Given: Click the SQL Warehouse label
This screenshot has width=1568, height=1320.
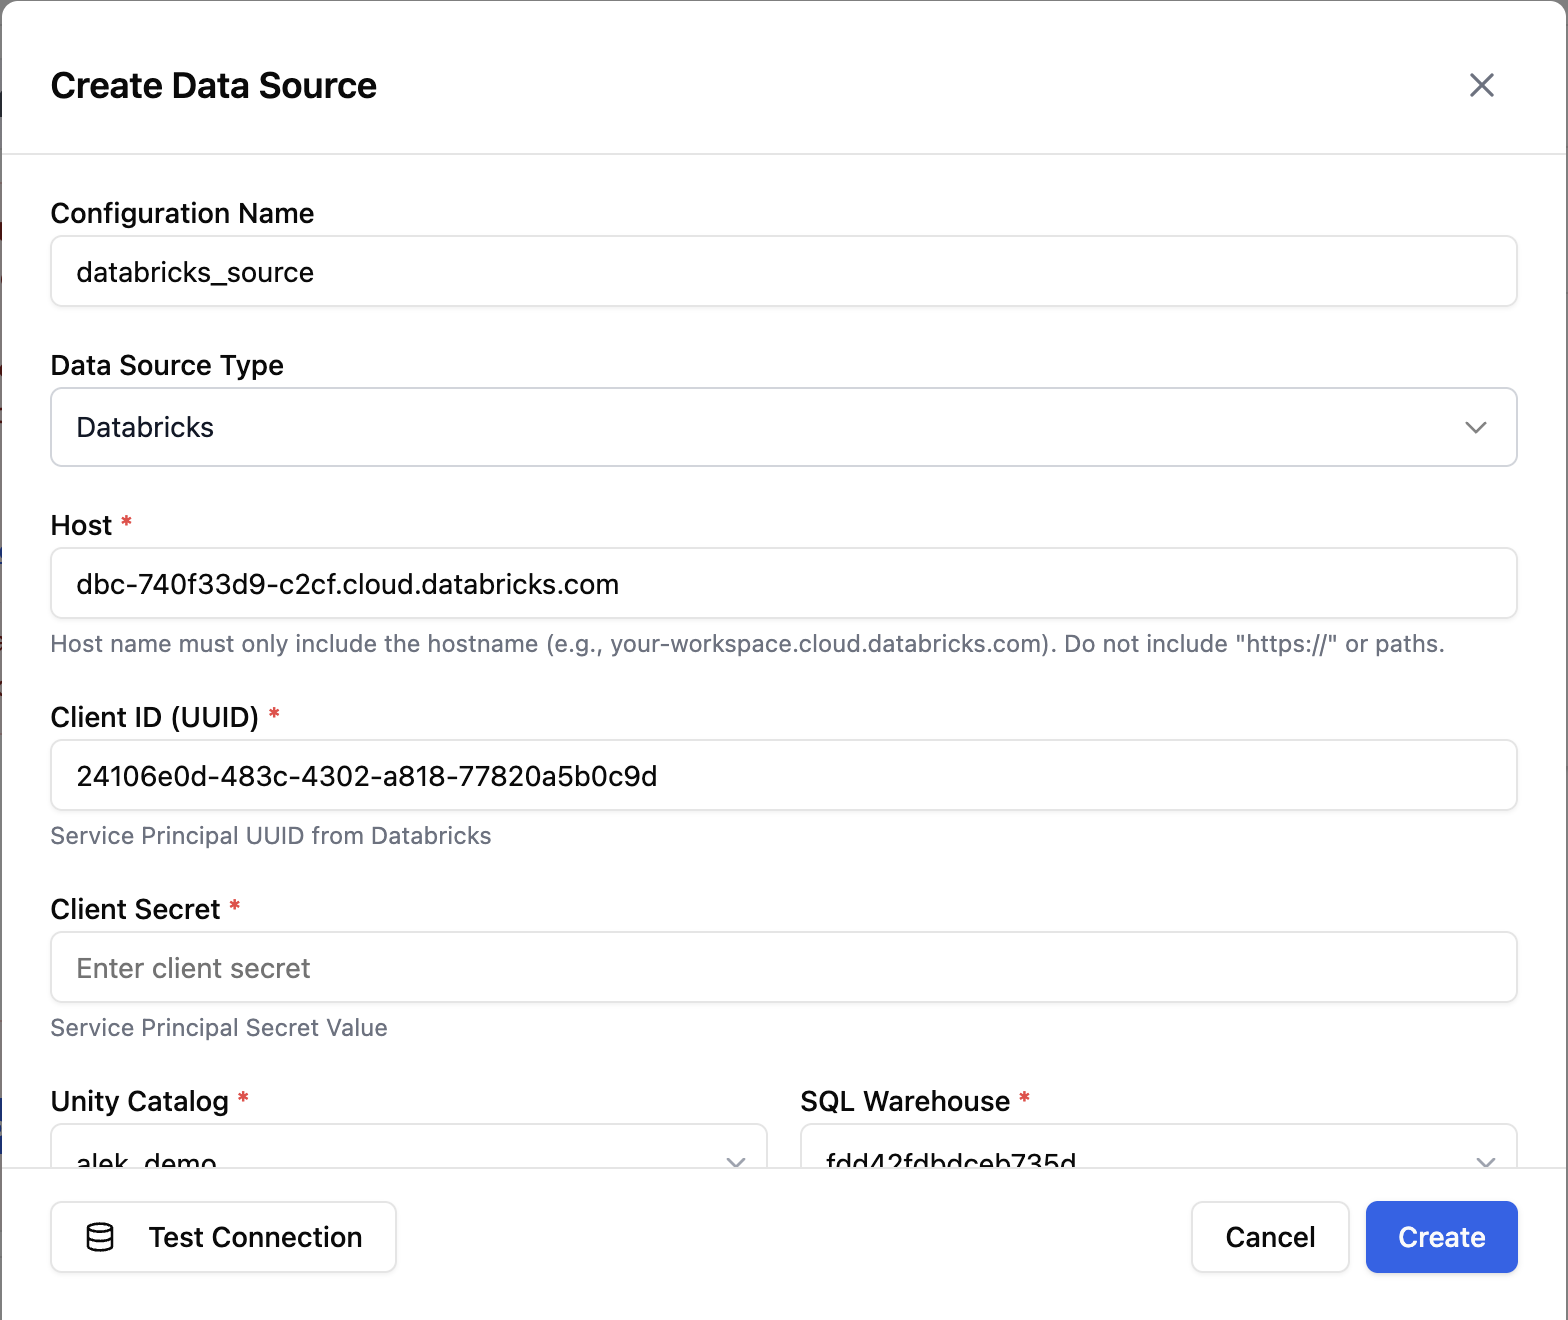Looking at the screenshot, I should pyautogui.click(x=904, y=1101).
